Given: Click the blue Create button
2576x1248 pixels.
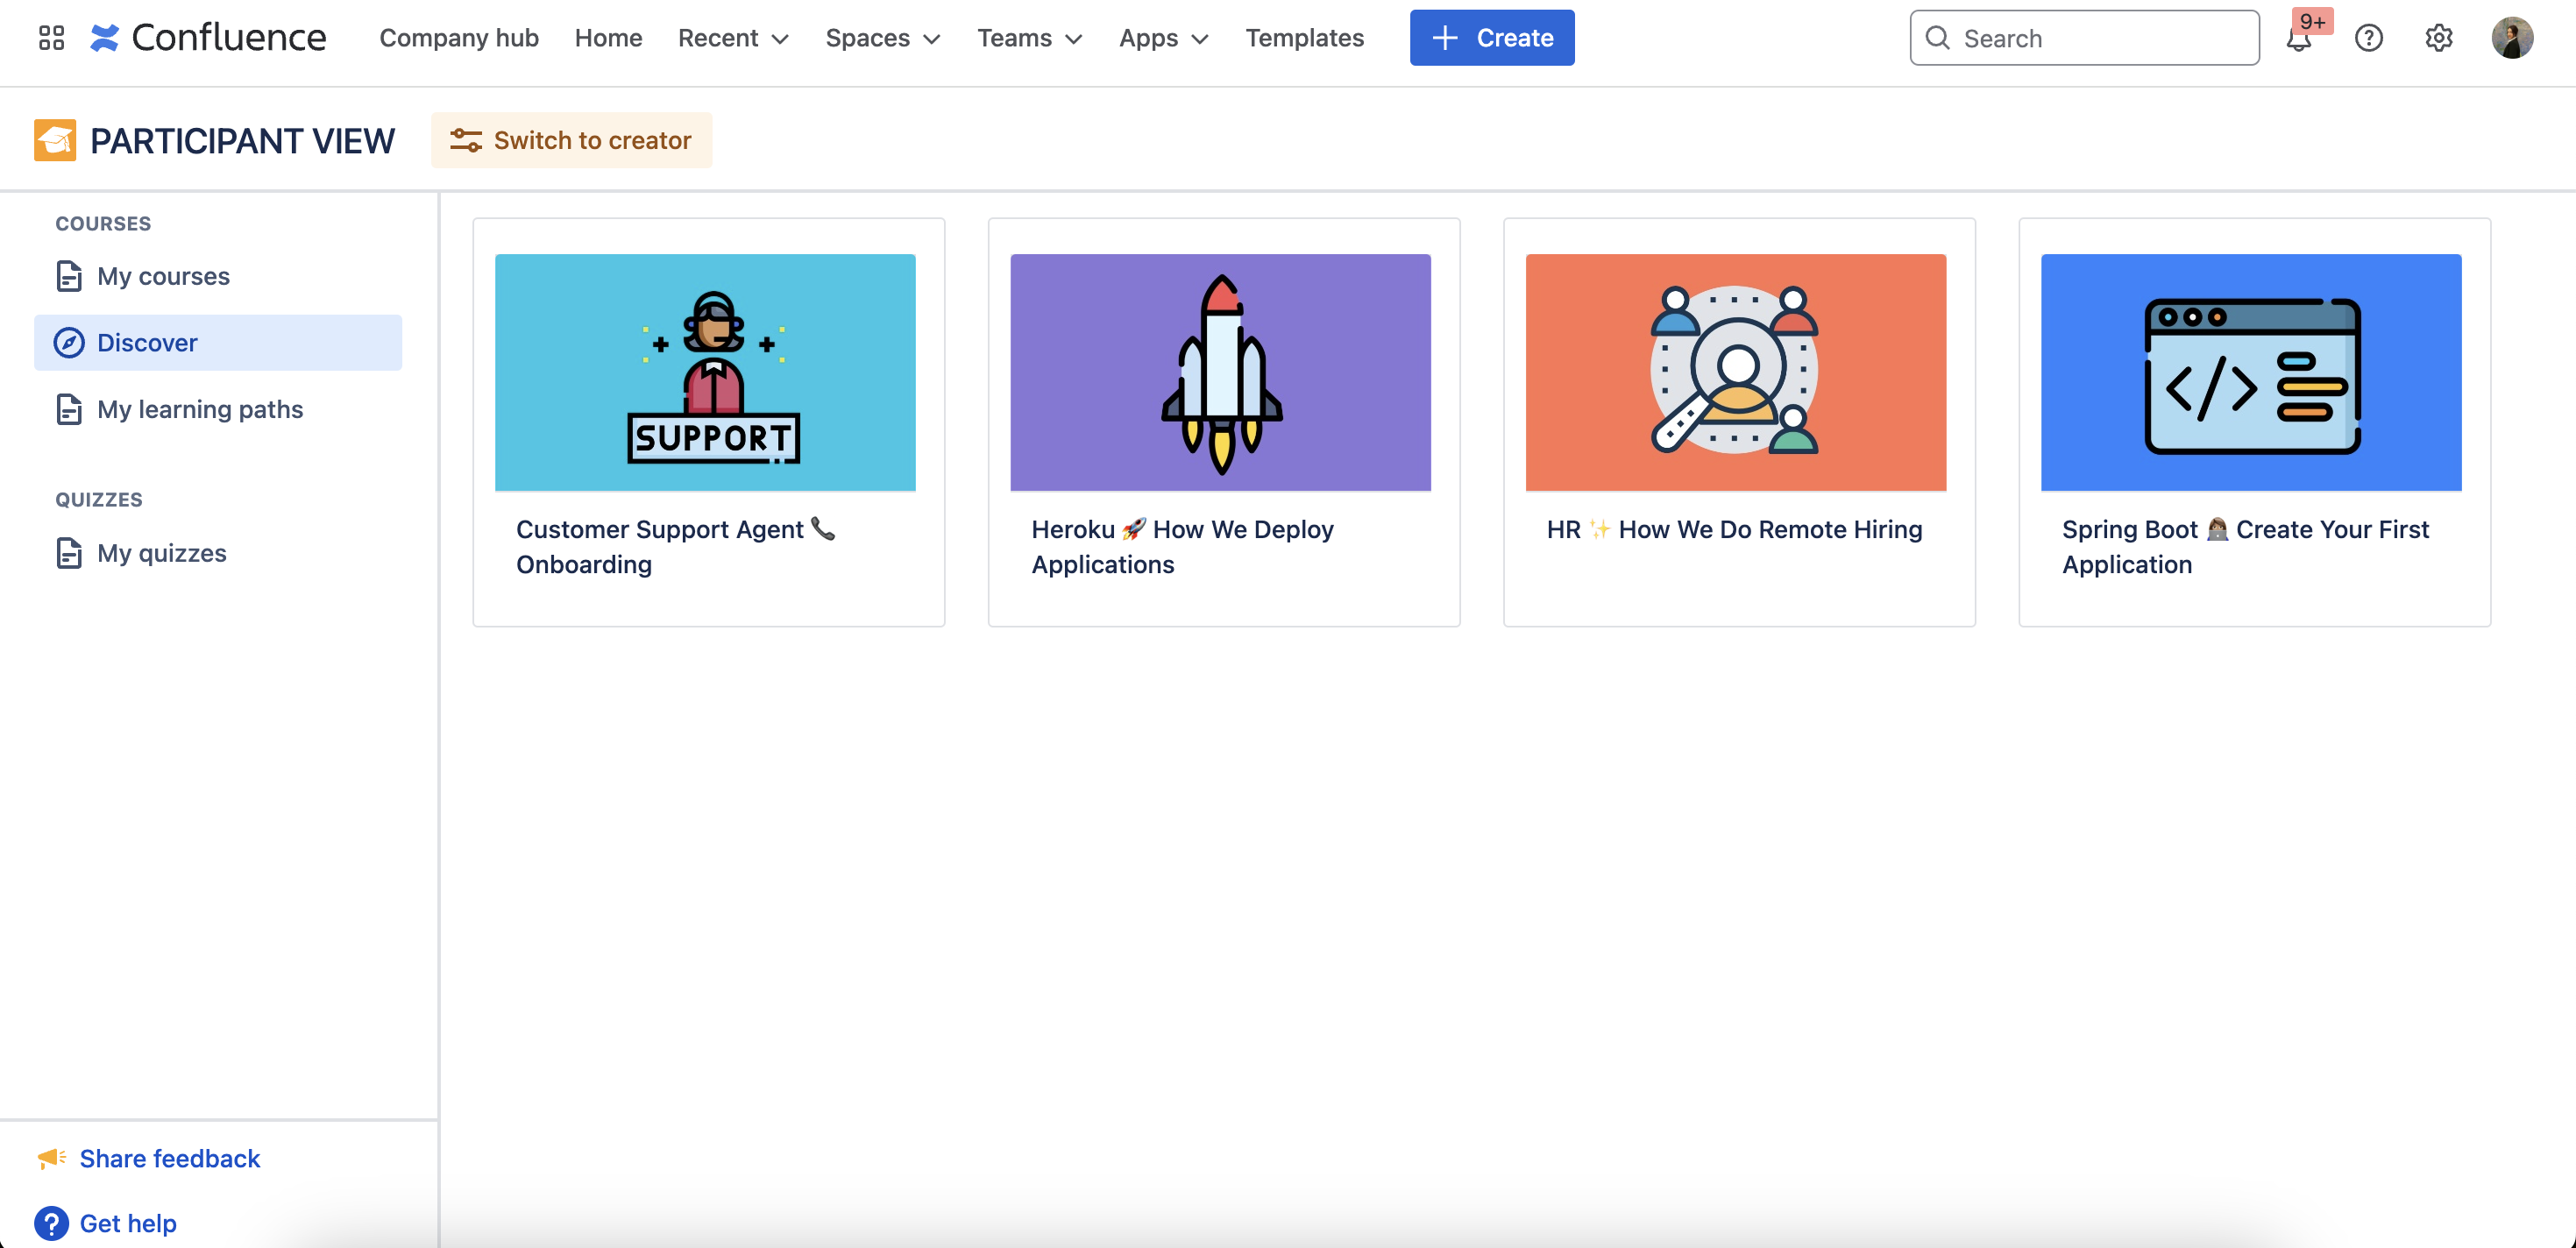Looking at the screenshot, I should coord(1491,38).
